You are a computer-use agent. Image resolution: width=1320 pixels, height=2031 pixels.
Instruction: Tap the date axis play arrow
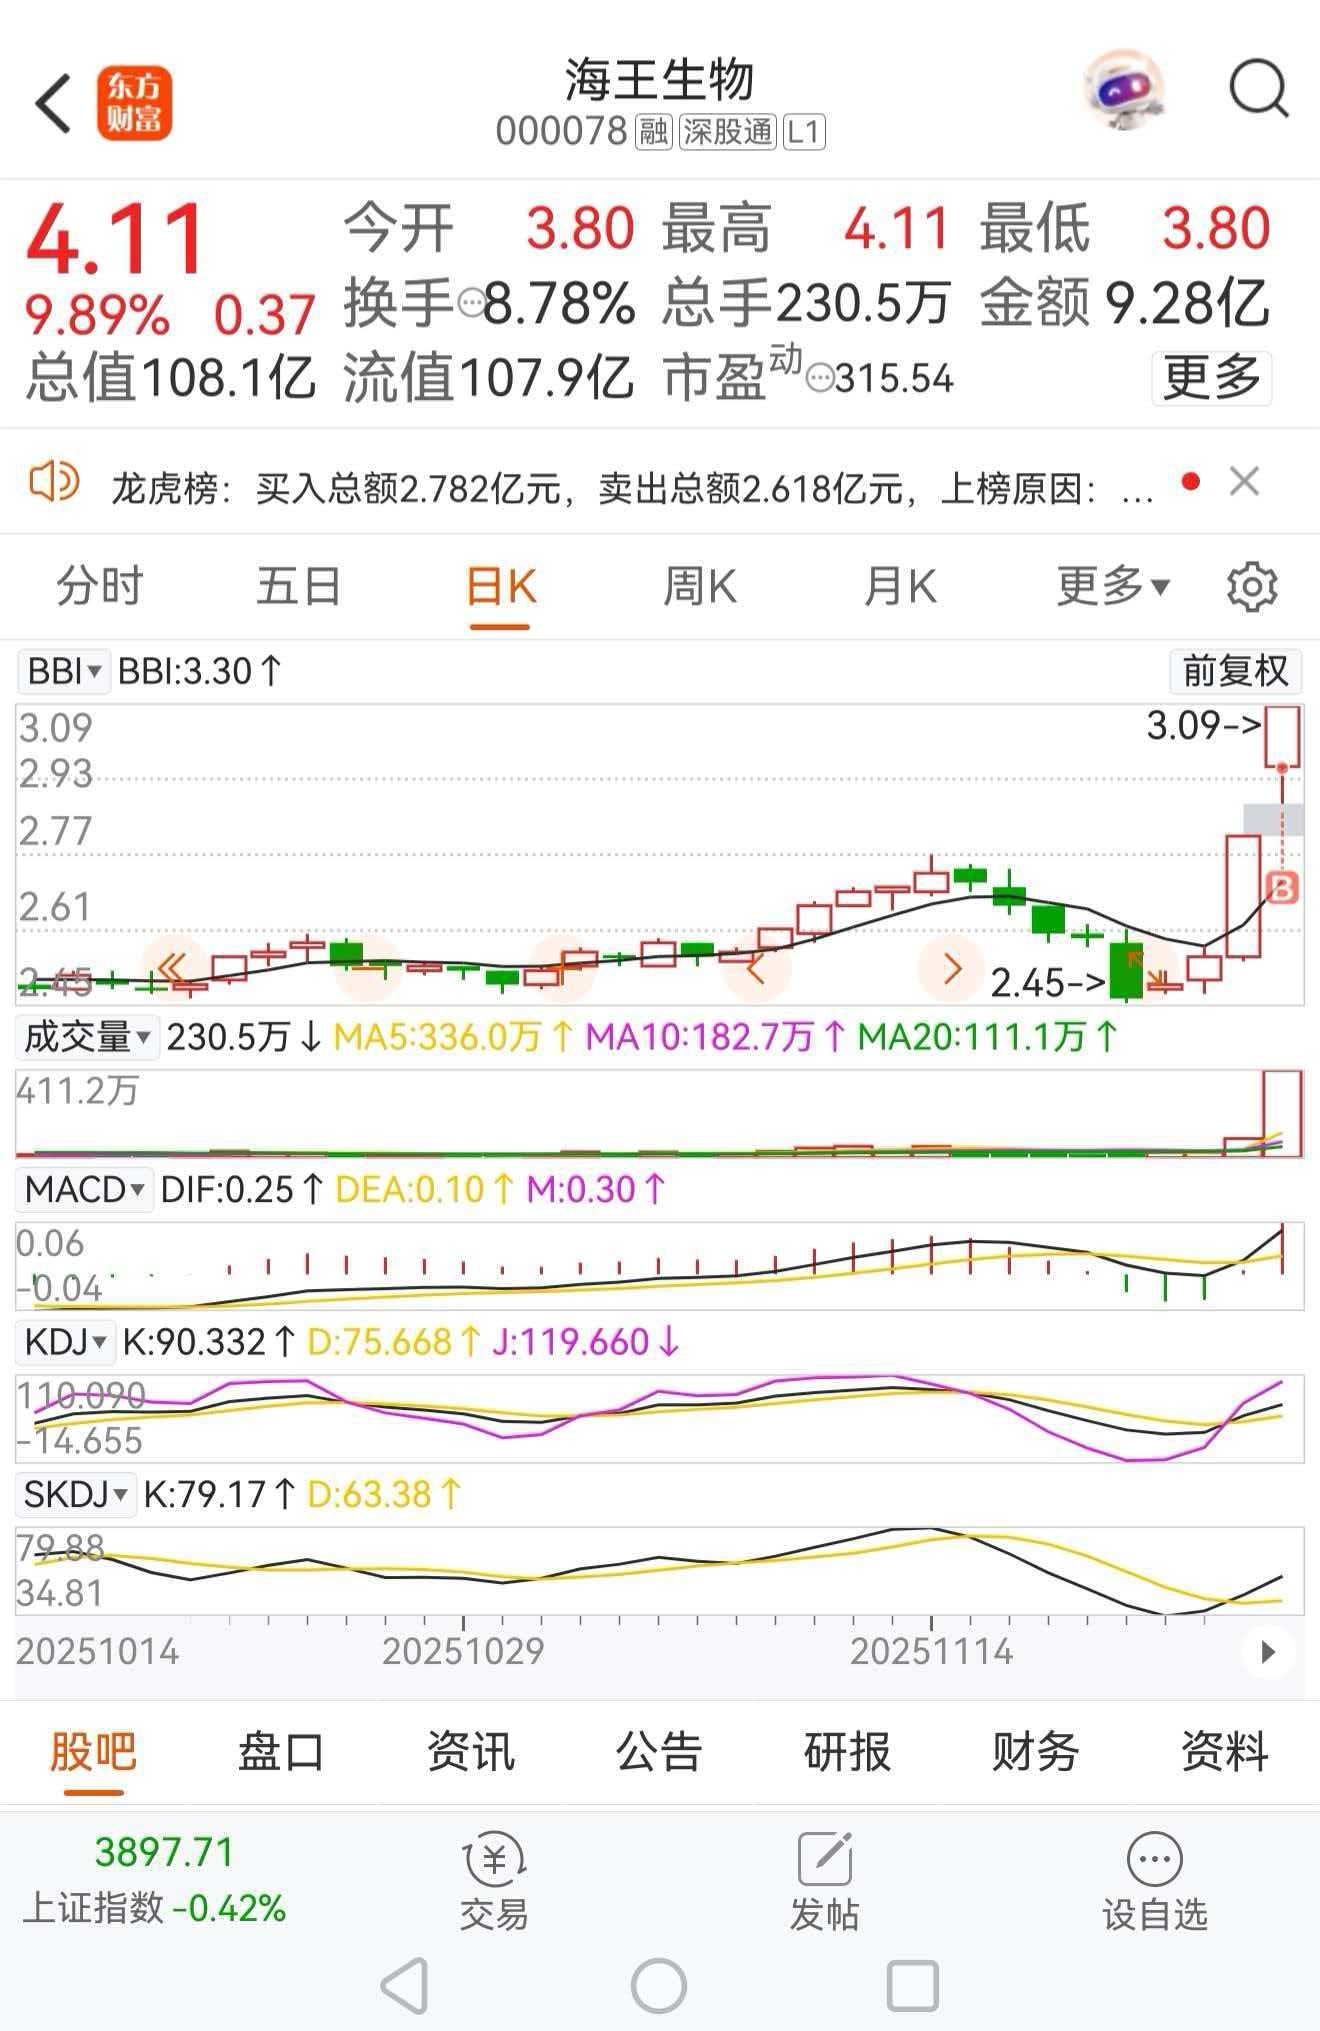tap(1267, 1651)
